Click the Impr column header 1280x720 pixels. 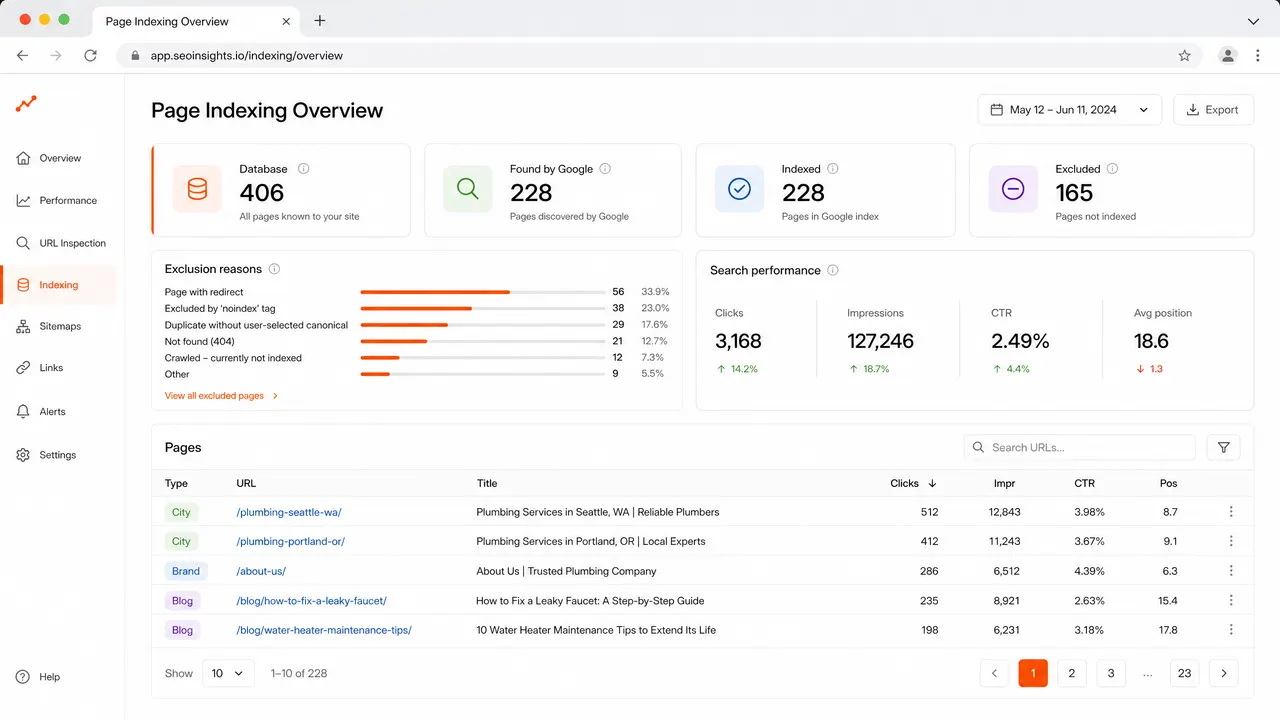click(x=1004, y=483)
